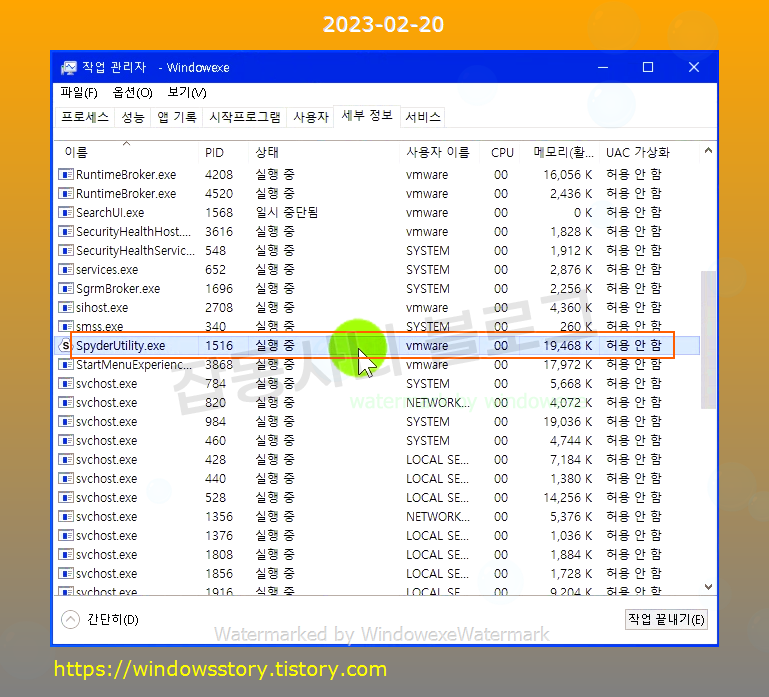Switch to the 성능 tab
This screenshot has height=697, width=769.
(x=133, y=117)
